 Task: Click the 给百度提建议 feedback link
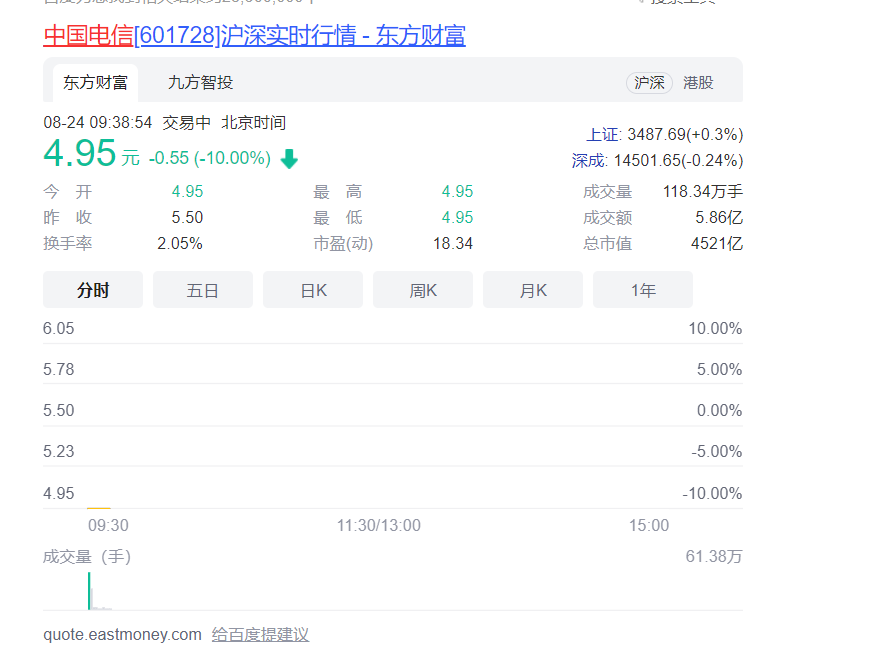pyautogui.click(x=260, y=634)
